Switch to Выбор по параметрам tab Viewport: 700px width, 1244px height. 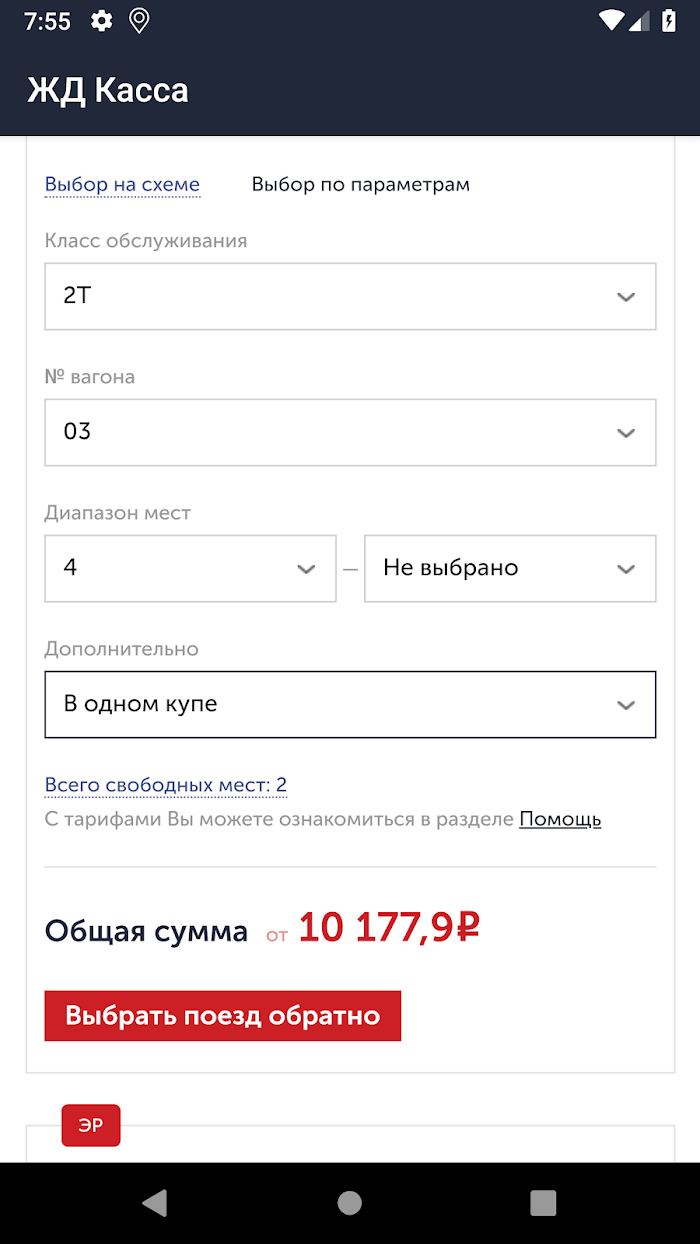[361, 184]
